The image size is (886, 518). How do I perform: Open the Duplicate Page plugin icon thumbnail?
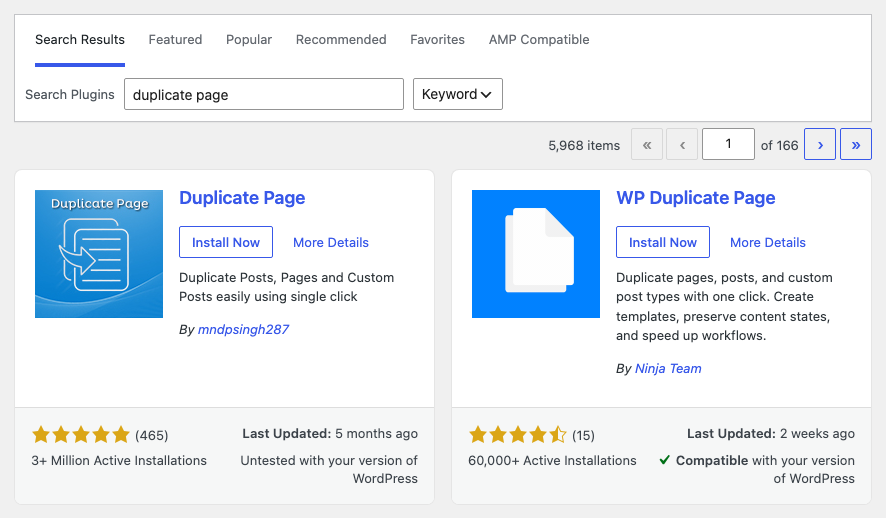click(x=99, y=254)
